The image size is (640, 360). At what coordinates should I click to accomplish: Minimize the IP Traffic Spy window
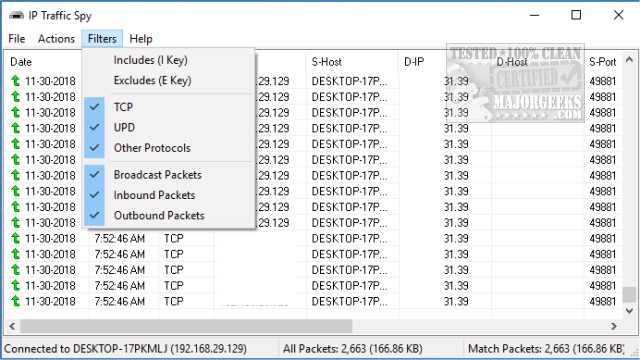[x=535, y=16]
